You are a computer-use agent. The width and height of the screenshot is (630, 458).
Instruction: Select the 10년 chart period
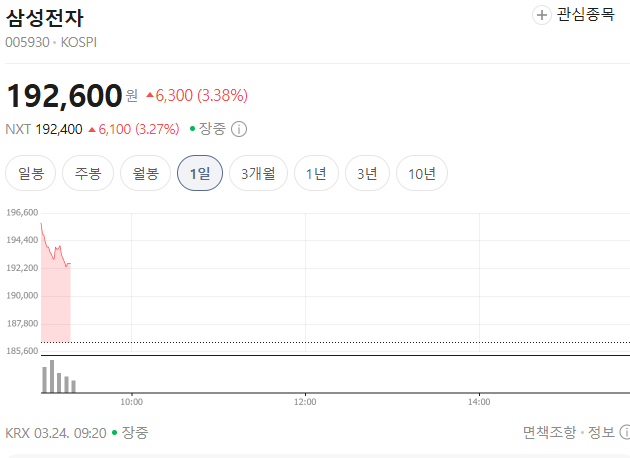point(422,174)
